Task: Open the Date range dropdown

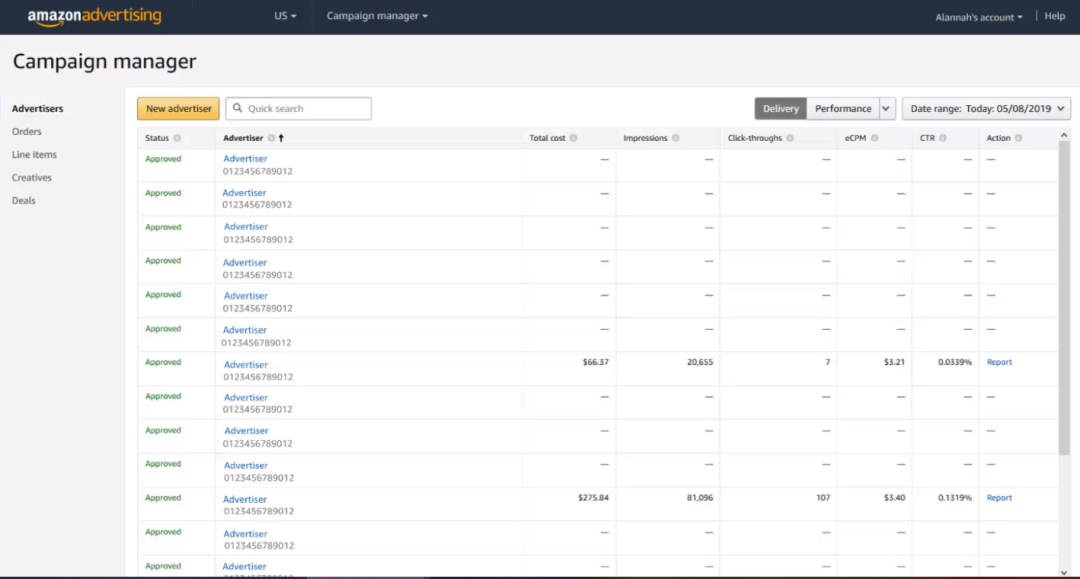Action: (986, 108)
